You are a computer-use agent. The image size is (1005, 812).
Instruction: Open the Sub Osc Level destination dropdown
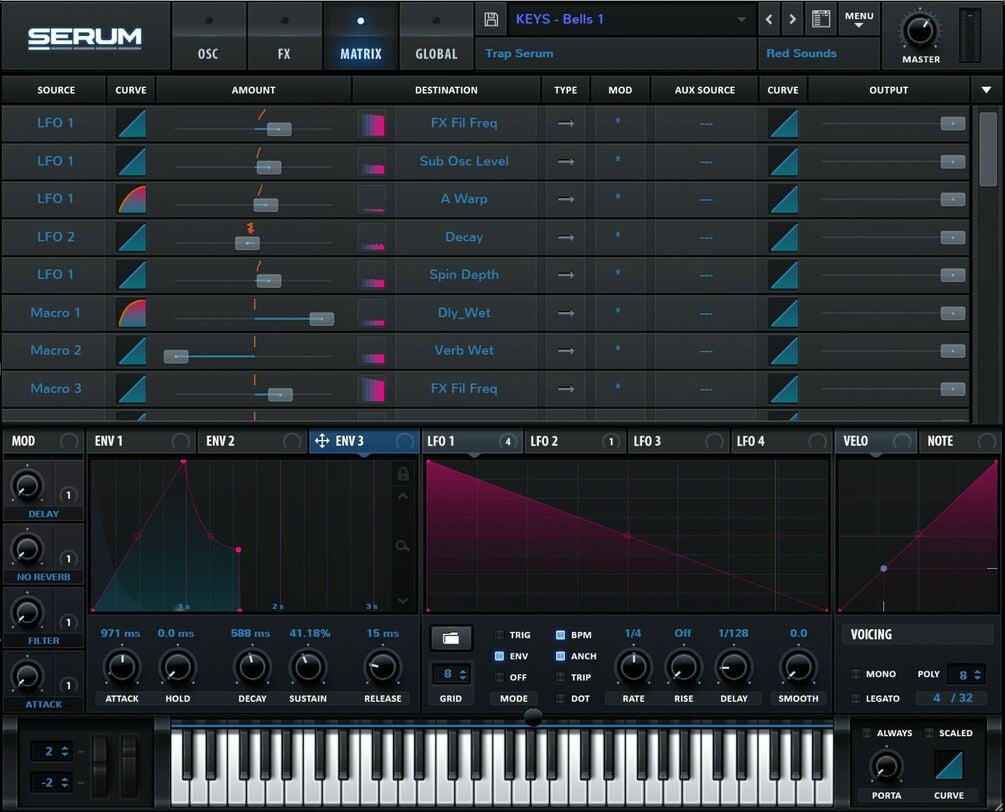pyautogui.click(x=464, y=162)
